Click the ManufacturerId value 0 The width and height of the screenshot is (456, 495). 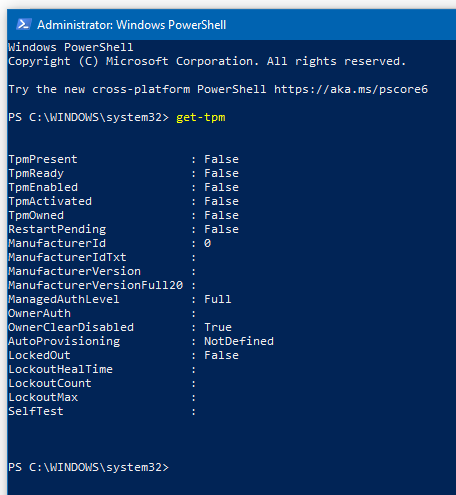(x=207, y=243)
